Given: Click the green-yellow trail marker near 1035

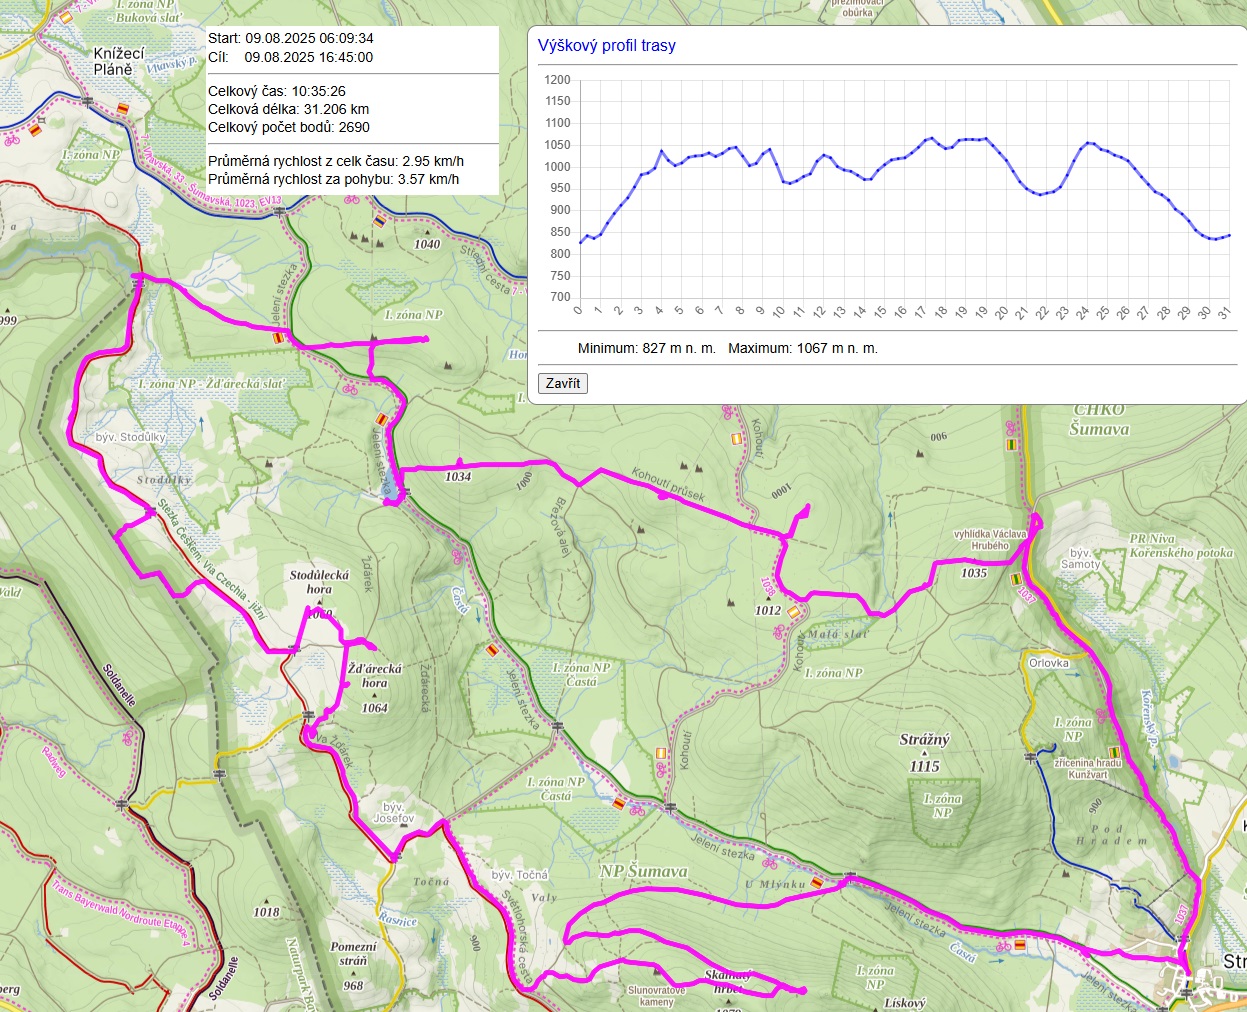Looking at the screenshot, I should pos(1016,579).
